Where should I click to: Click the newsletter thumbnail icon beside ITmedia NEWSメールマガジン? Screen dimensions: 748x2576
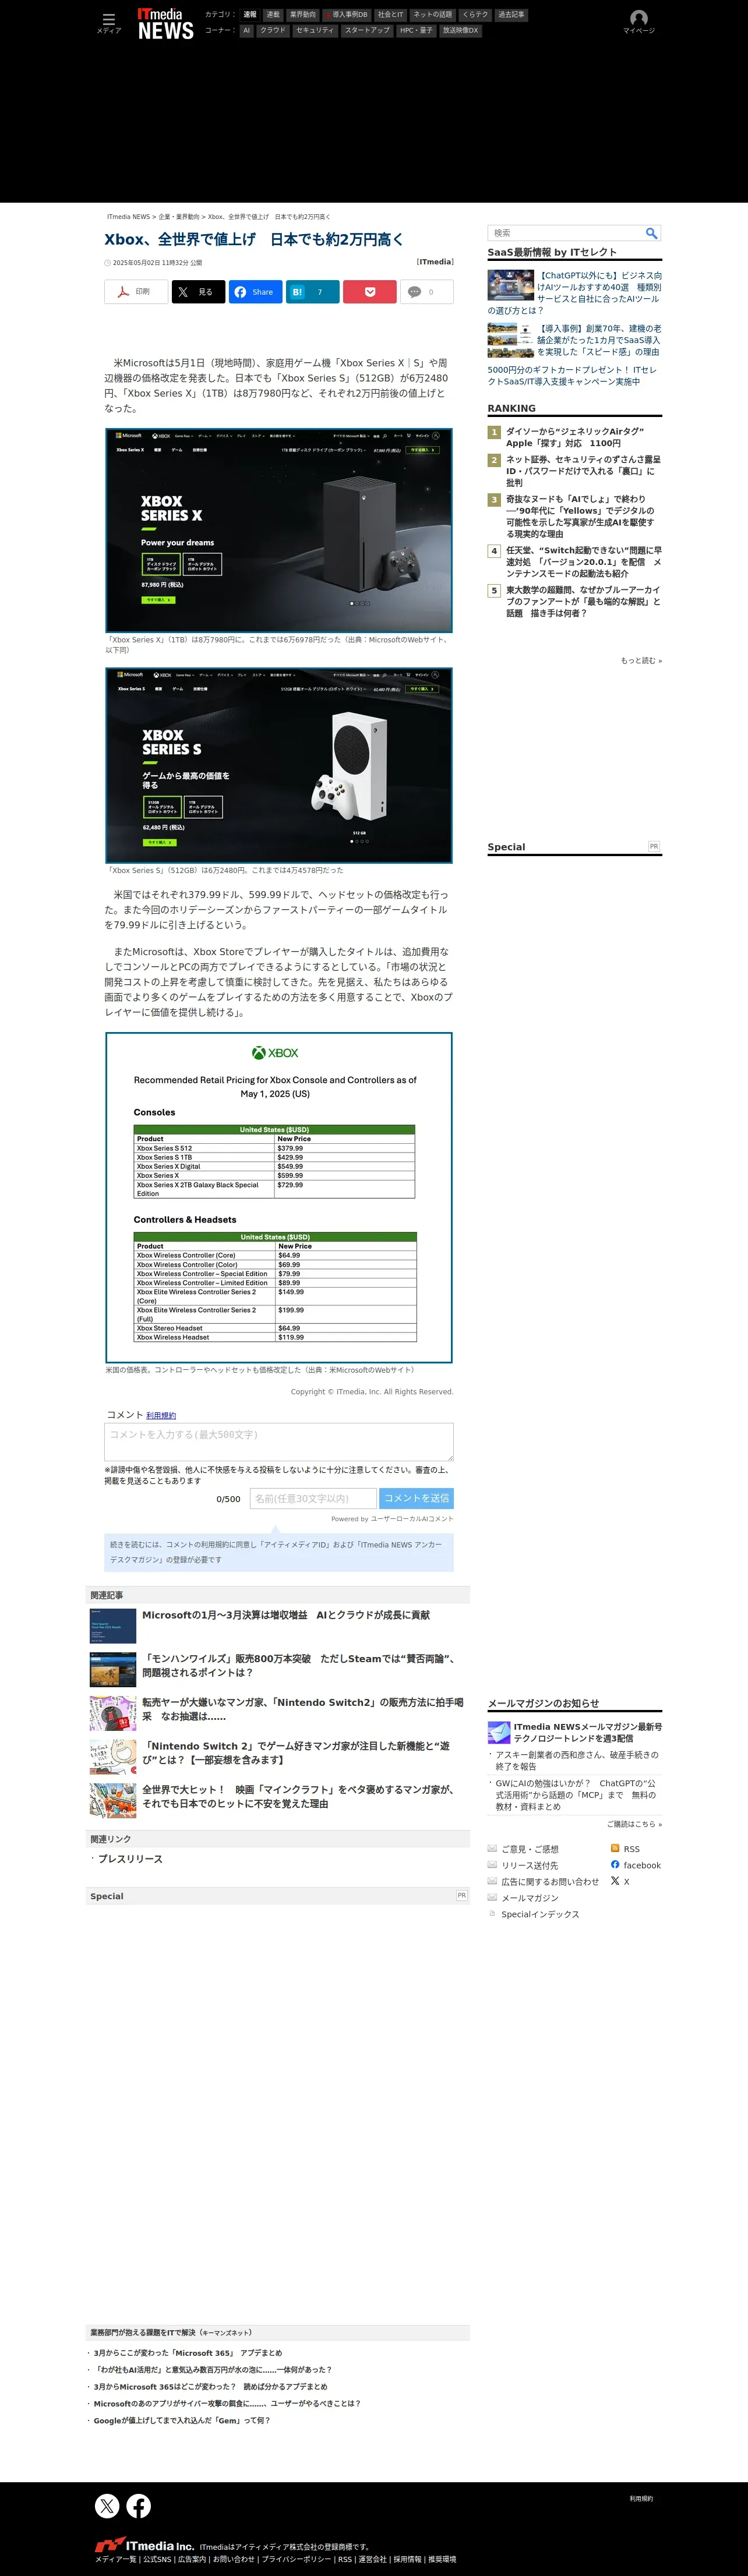click(x=499, y=1732)
